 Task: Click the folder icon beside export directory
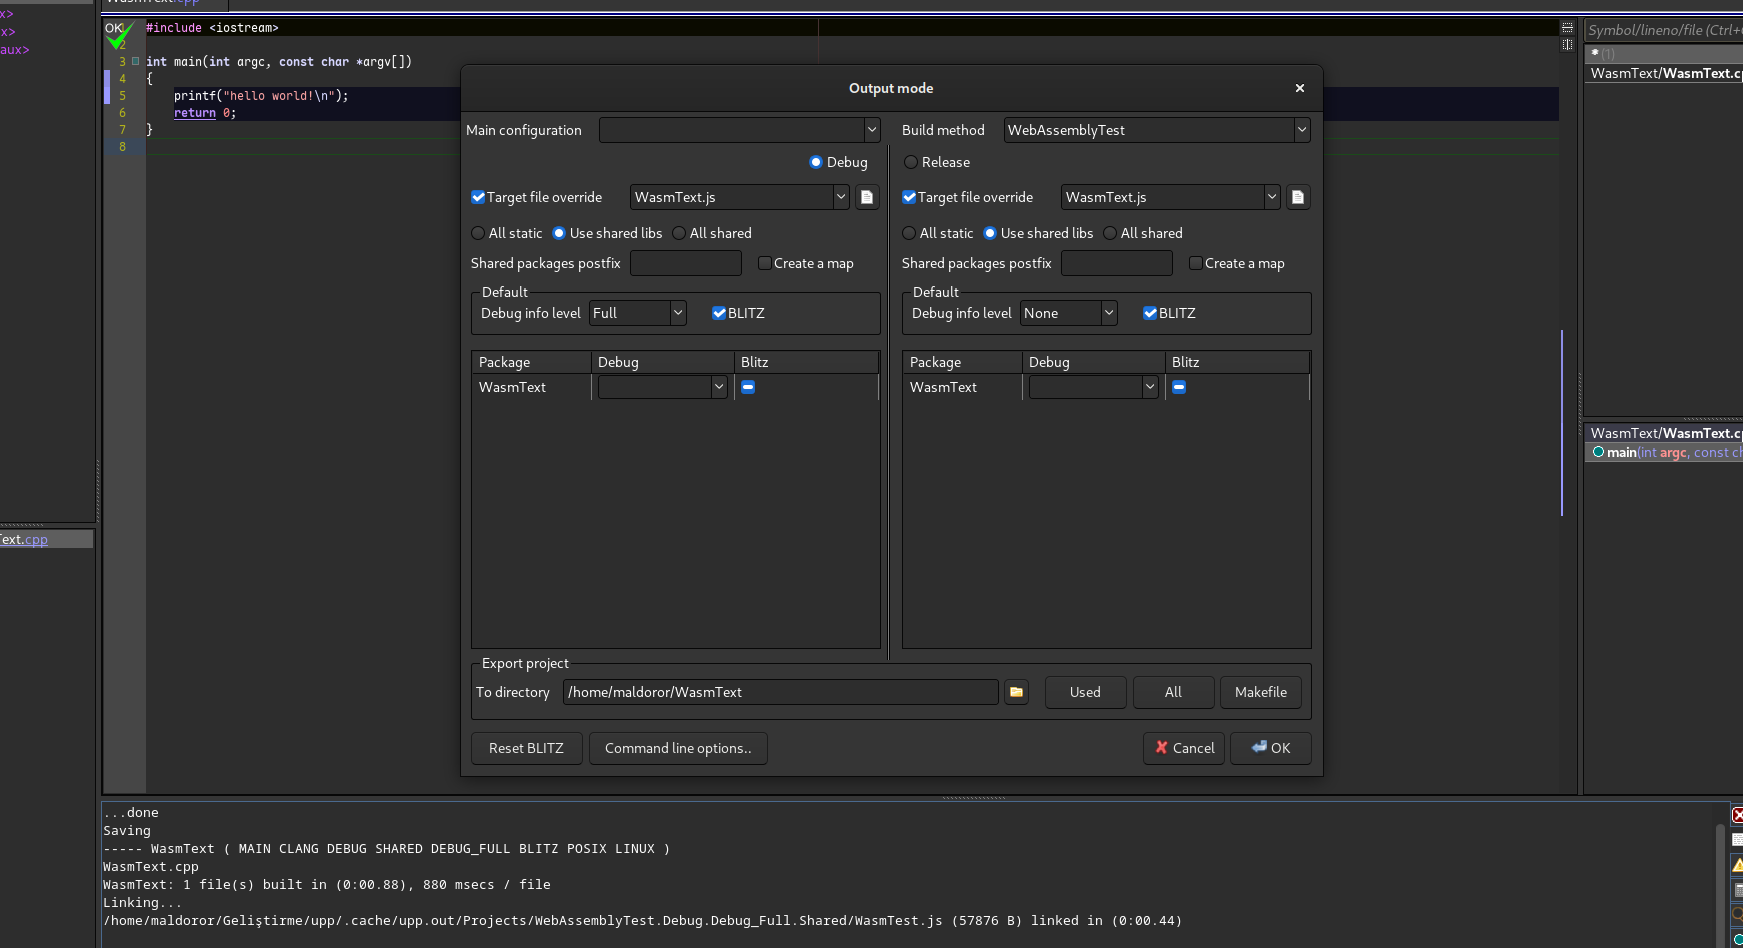tap(1016, 692)
